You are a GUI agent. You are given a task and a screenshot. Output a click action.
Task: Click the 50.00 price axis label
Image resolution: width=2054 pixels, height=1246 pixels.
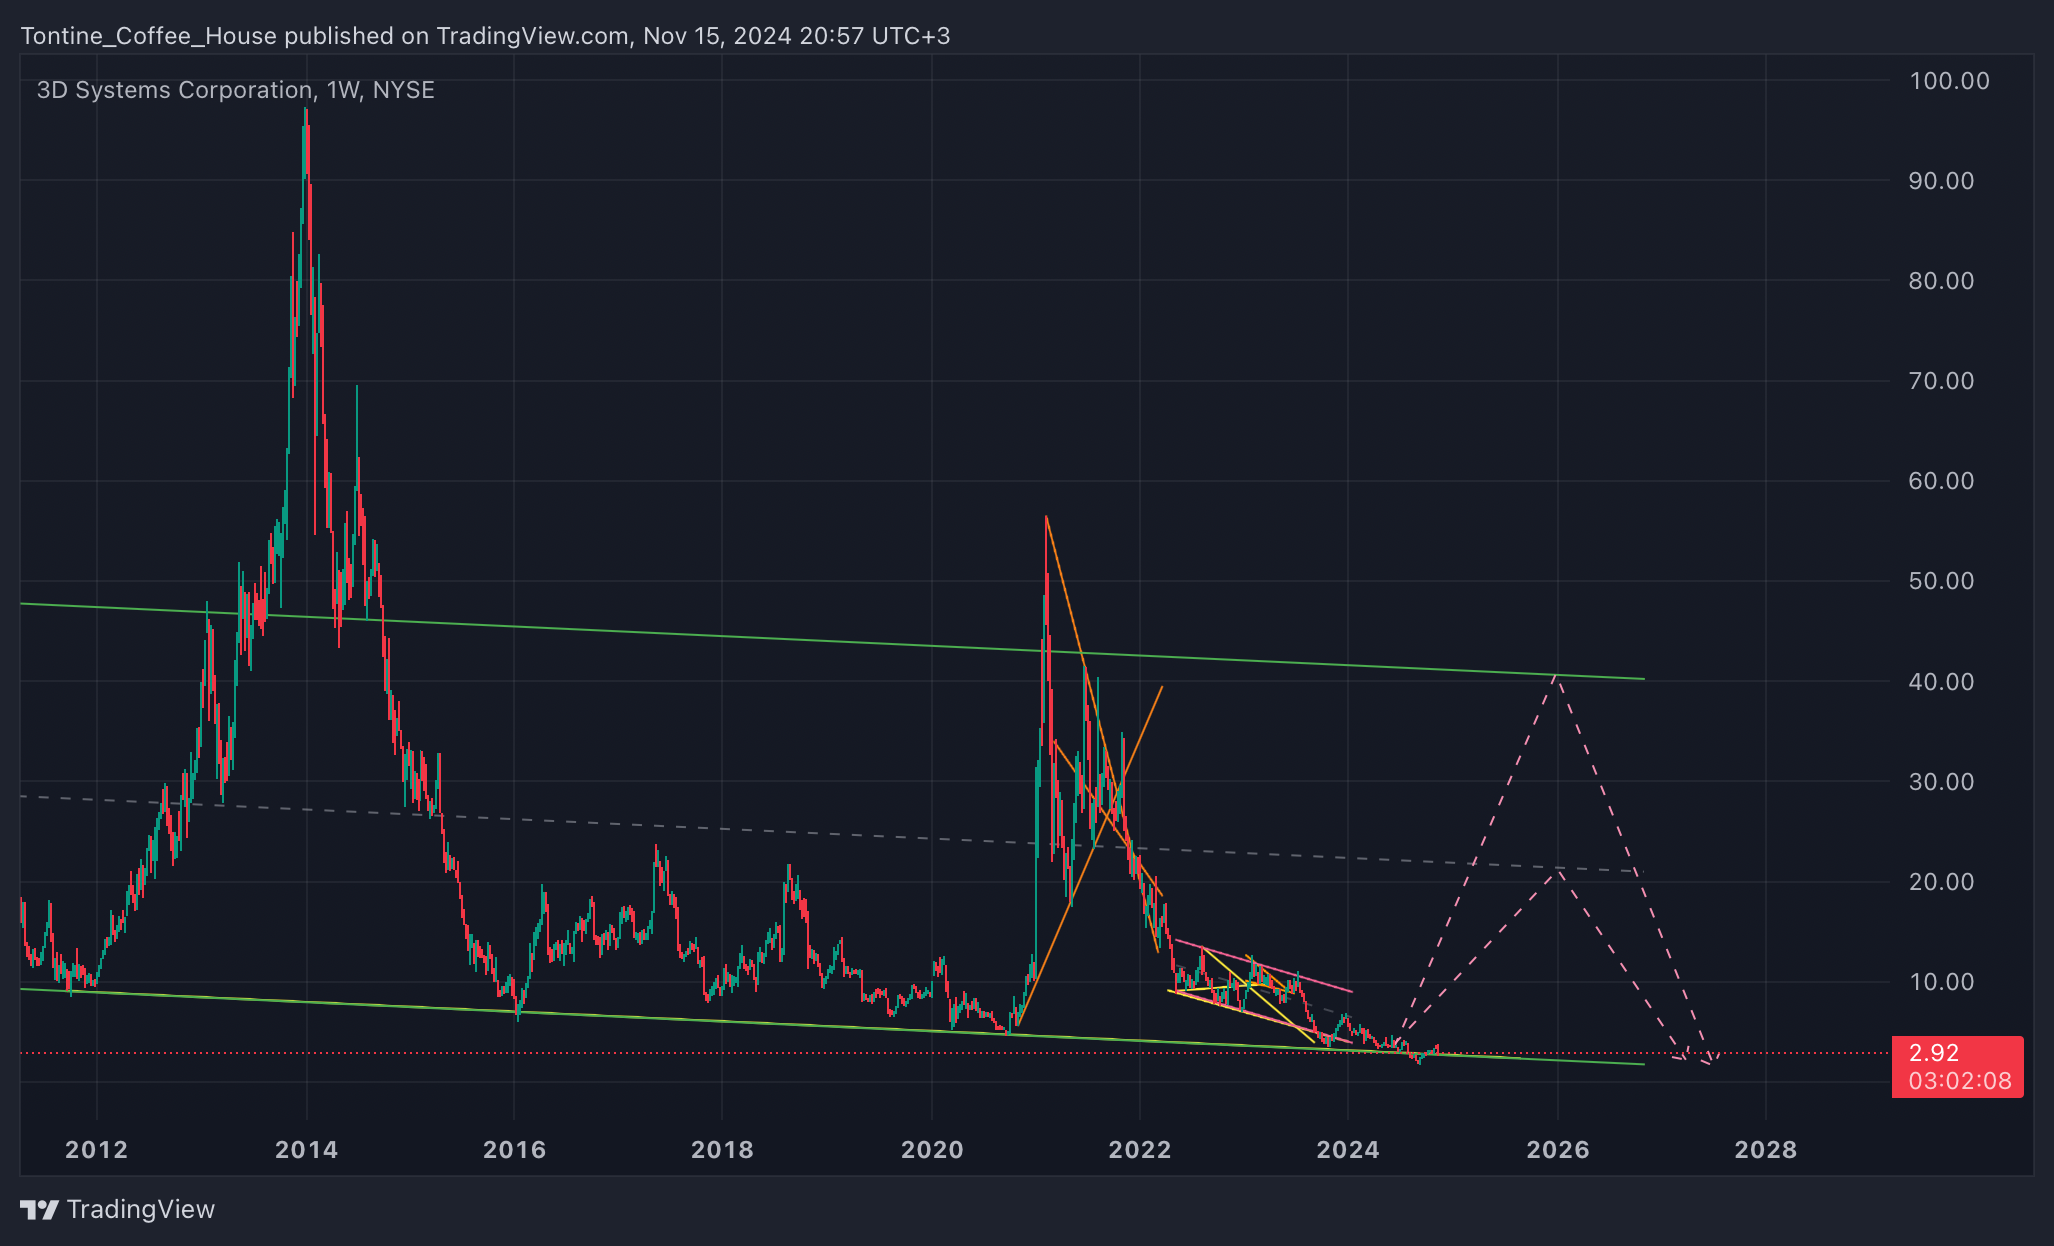[x=1941, y=581]
